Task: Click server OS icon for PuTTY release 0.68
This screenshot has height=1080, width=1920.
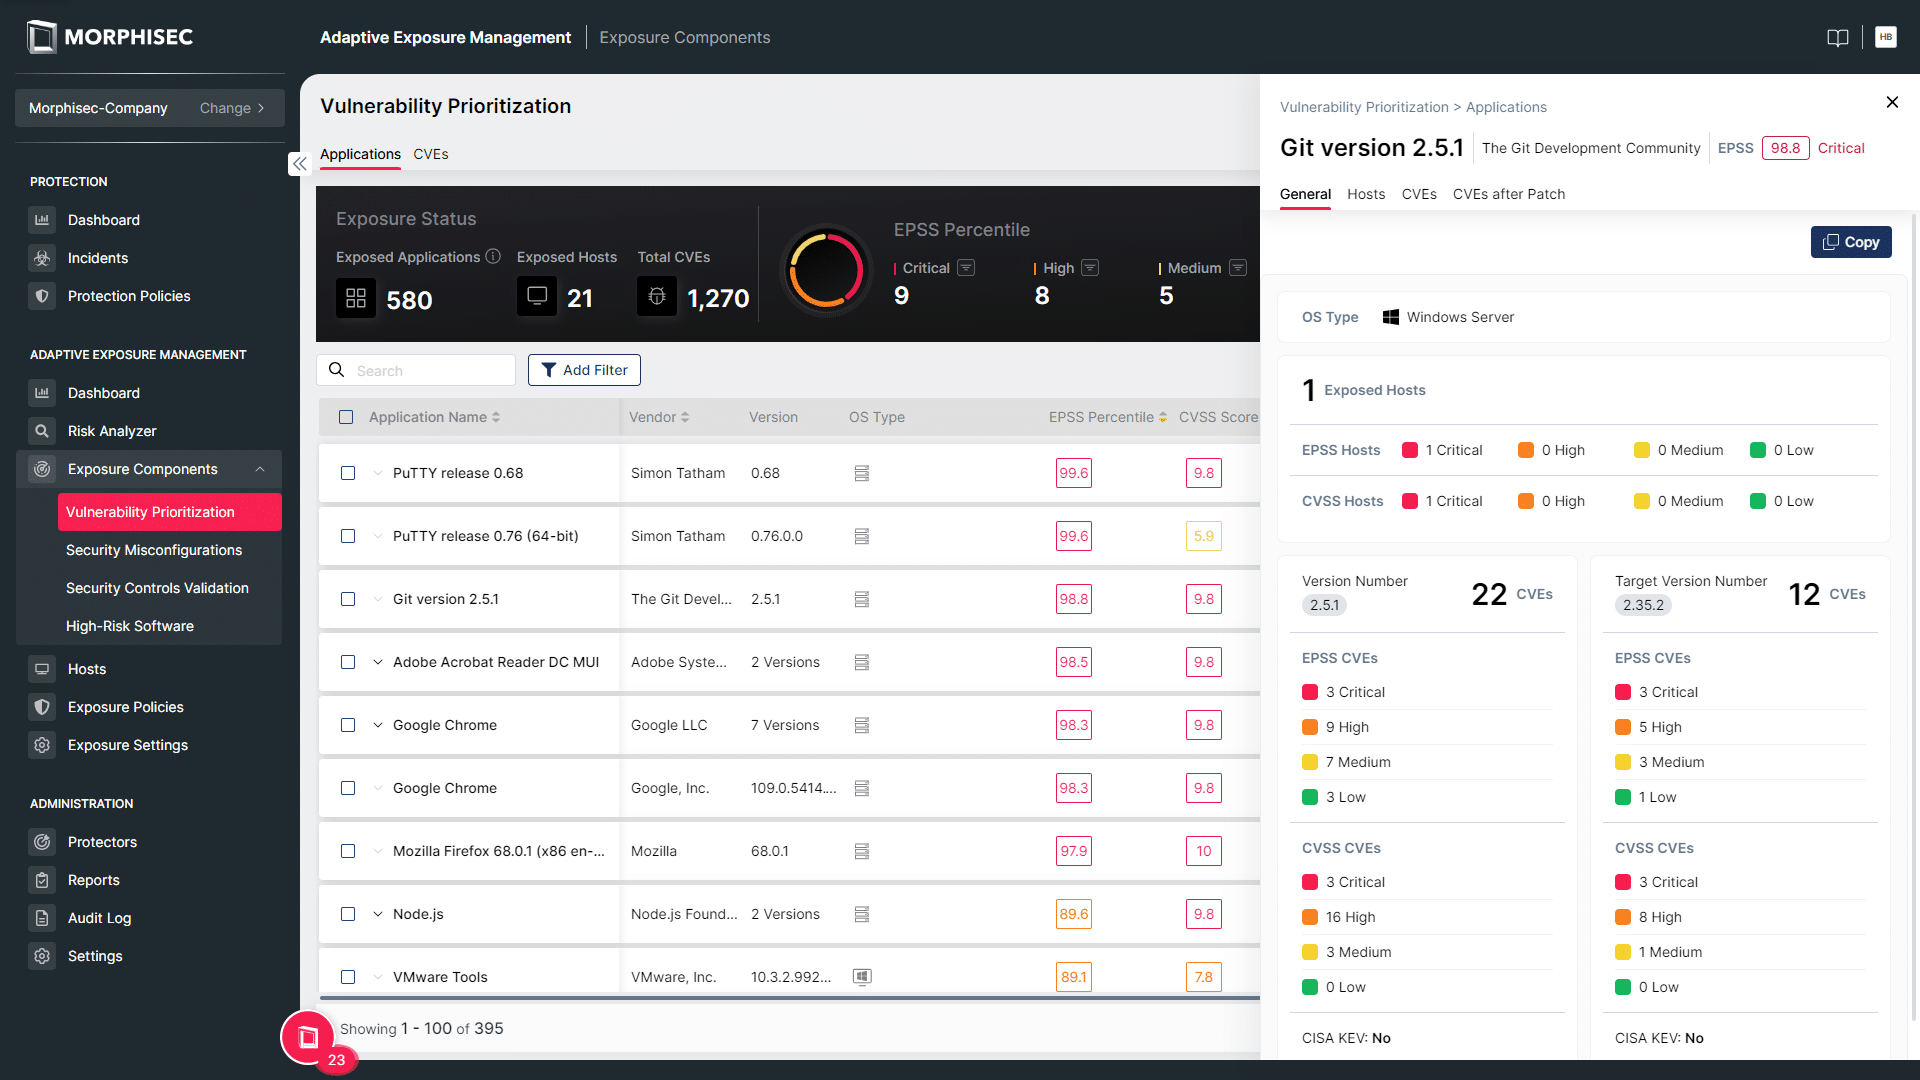Action: pos(862,473)
